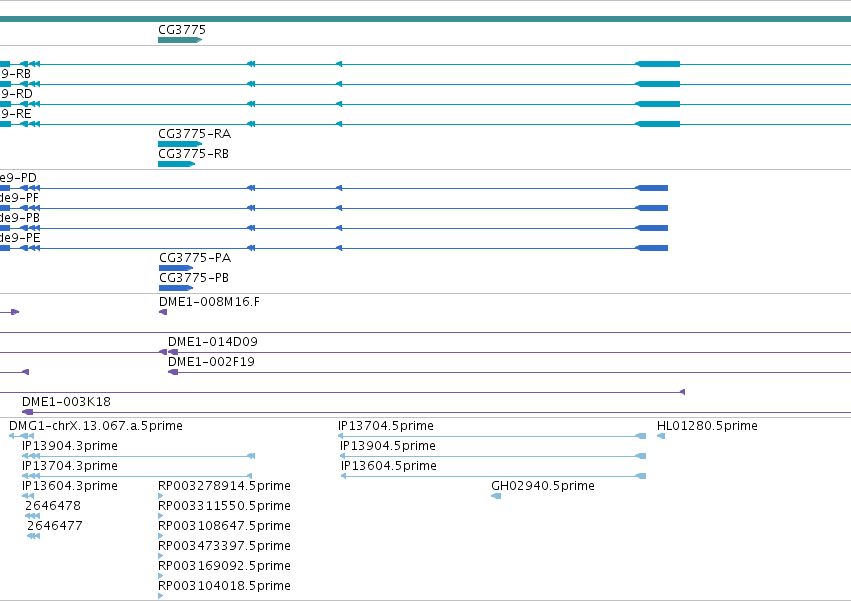This screenshot has width=851, height=601.
Task: Click the IP13904.3prime label
Action: 69,446
